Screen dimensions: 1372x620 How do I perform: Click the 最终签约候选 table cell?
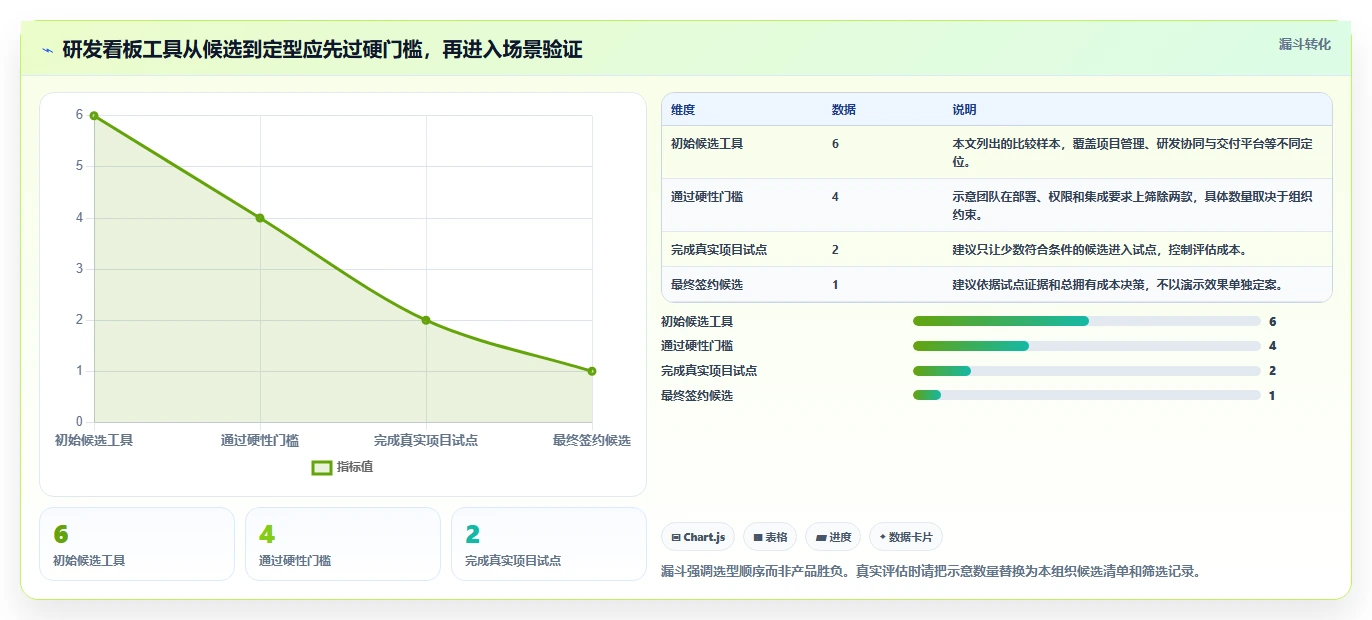point(707,285)
